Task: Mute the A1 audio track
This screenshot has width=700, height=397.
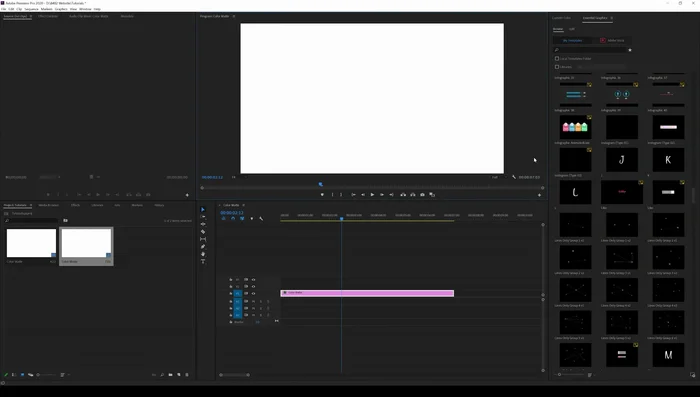Action: (254, 301)
